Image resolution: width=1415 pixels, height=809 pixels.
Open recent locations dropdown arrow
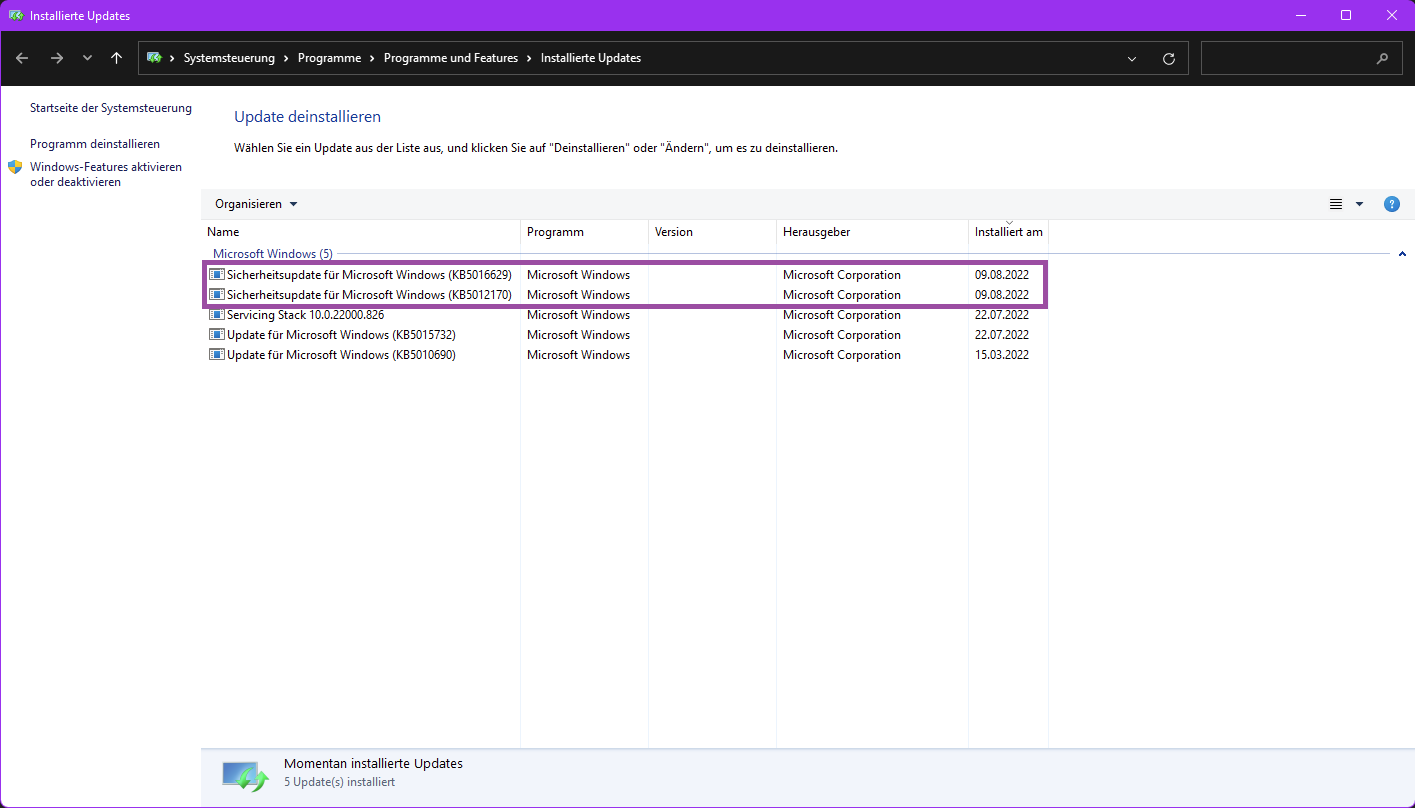click(87, 58)
